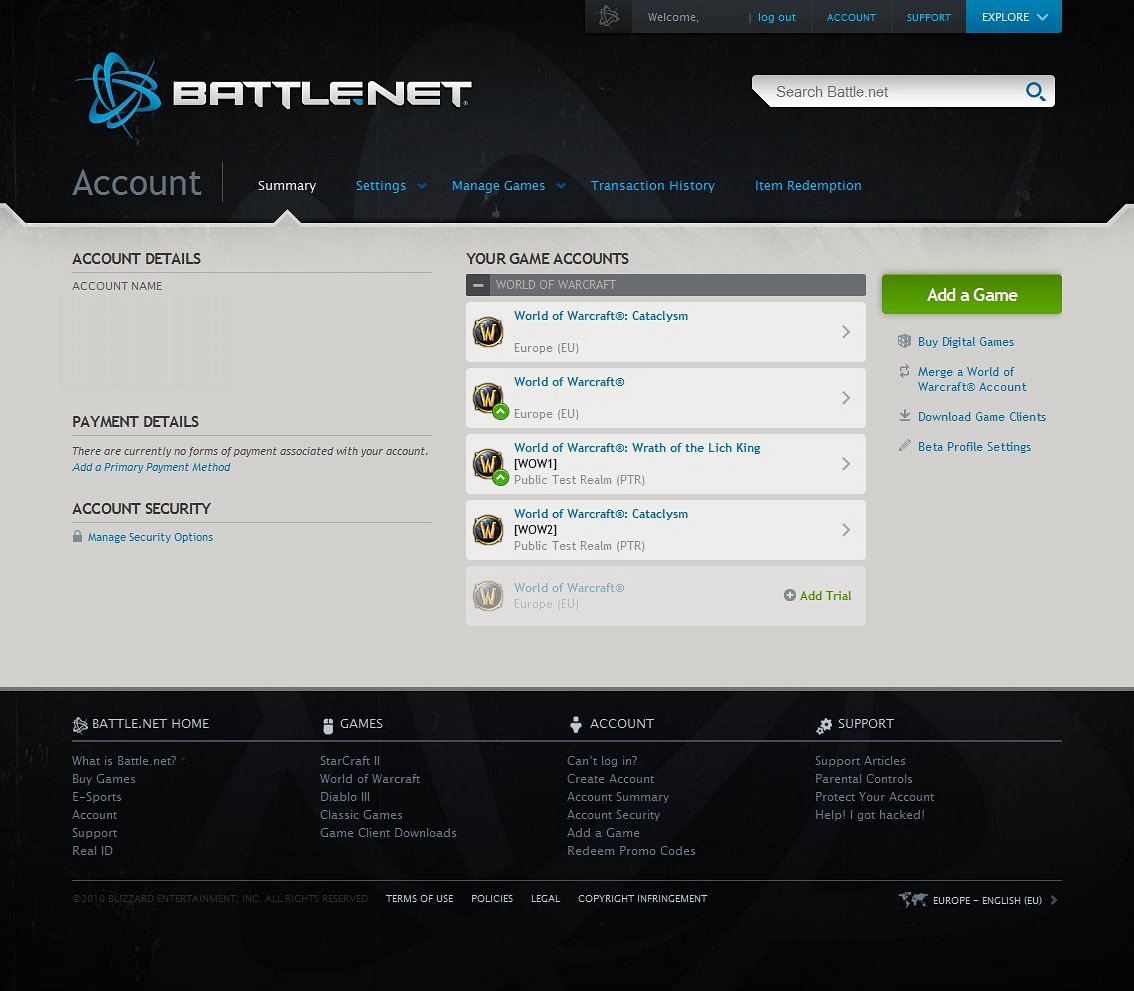The image size is (1134, 991).
Task: Click the Download Game Clients arrow icon
Action: tap(904, 415)
